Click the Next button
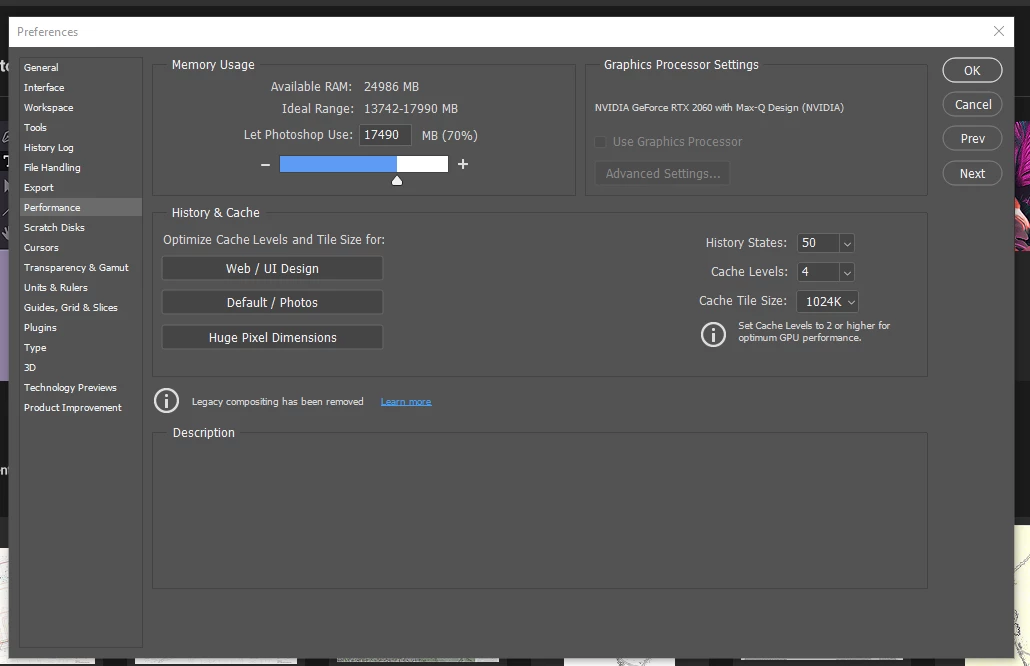The height and width of the screenshot is (666, 1030). click(x=972, y=173)
